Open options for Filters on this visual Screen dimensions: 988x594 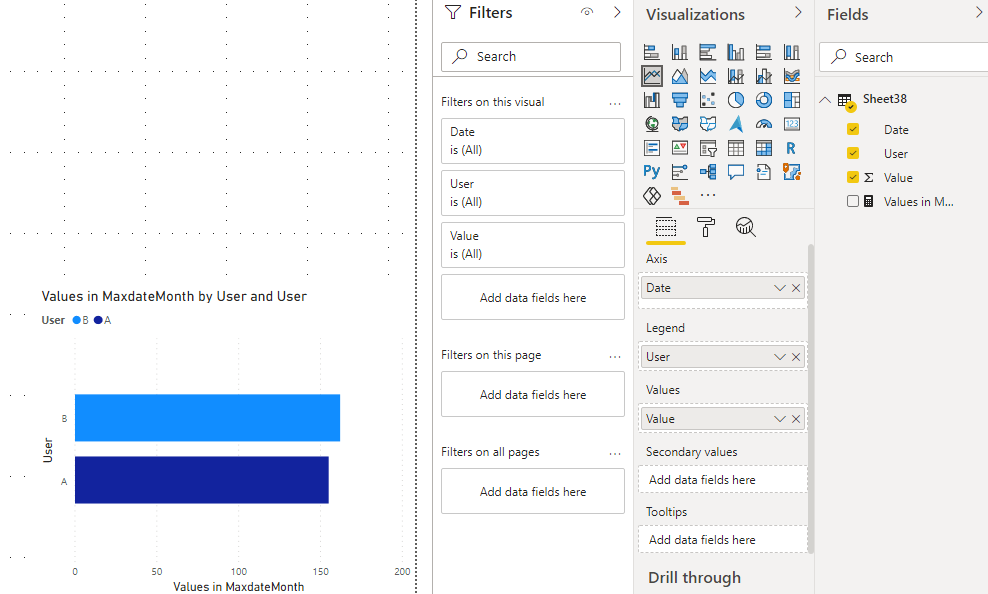(x=615, y=103)
